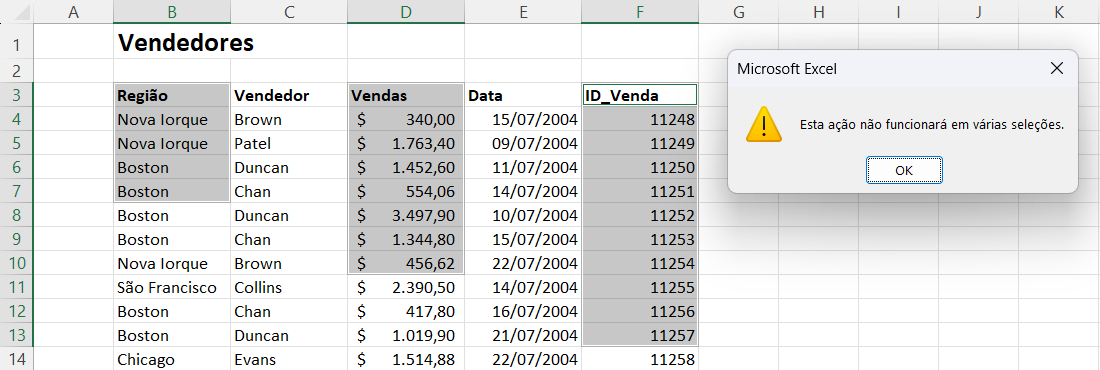This screenshot has width=1100, height=370.
Task: Click the 1.019,90 sales cell
Action: (x=406, y=335)
